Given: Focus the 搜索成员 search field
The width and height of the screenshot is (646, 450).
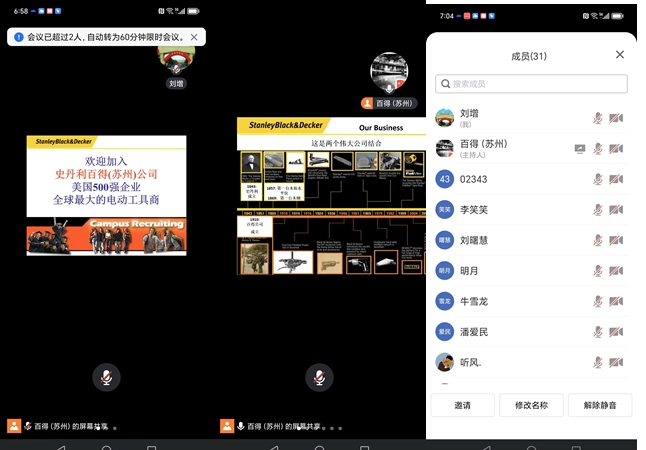Looking at the screenshot, I should pyautogui.click(x=531, y=84).
